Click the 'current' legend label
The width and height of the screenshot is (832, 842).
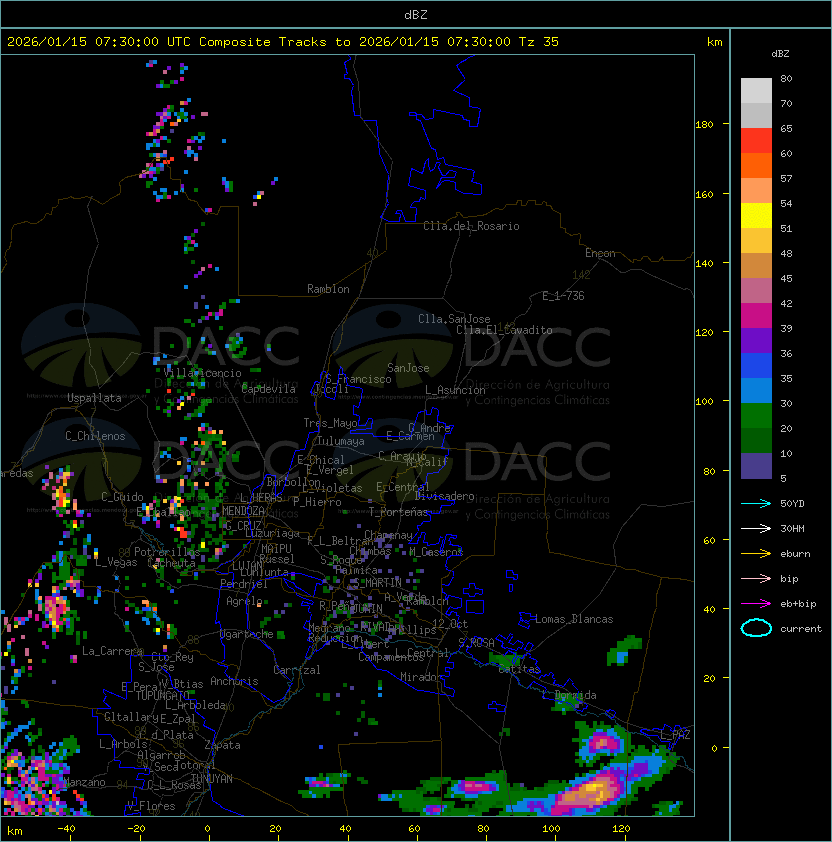[x=801, y=628]
